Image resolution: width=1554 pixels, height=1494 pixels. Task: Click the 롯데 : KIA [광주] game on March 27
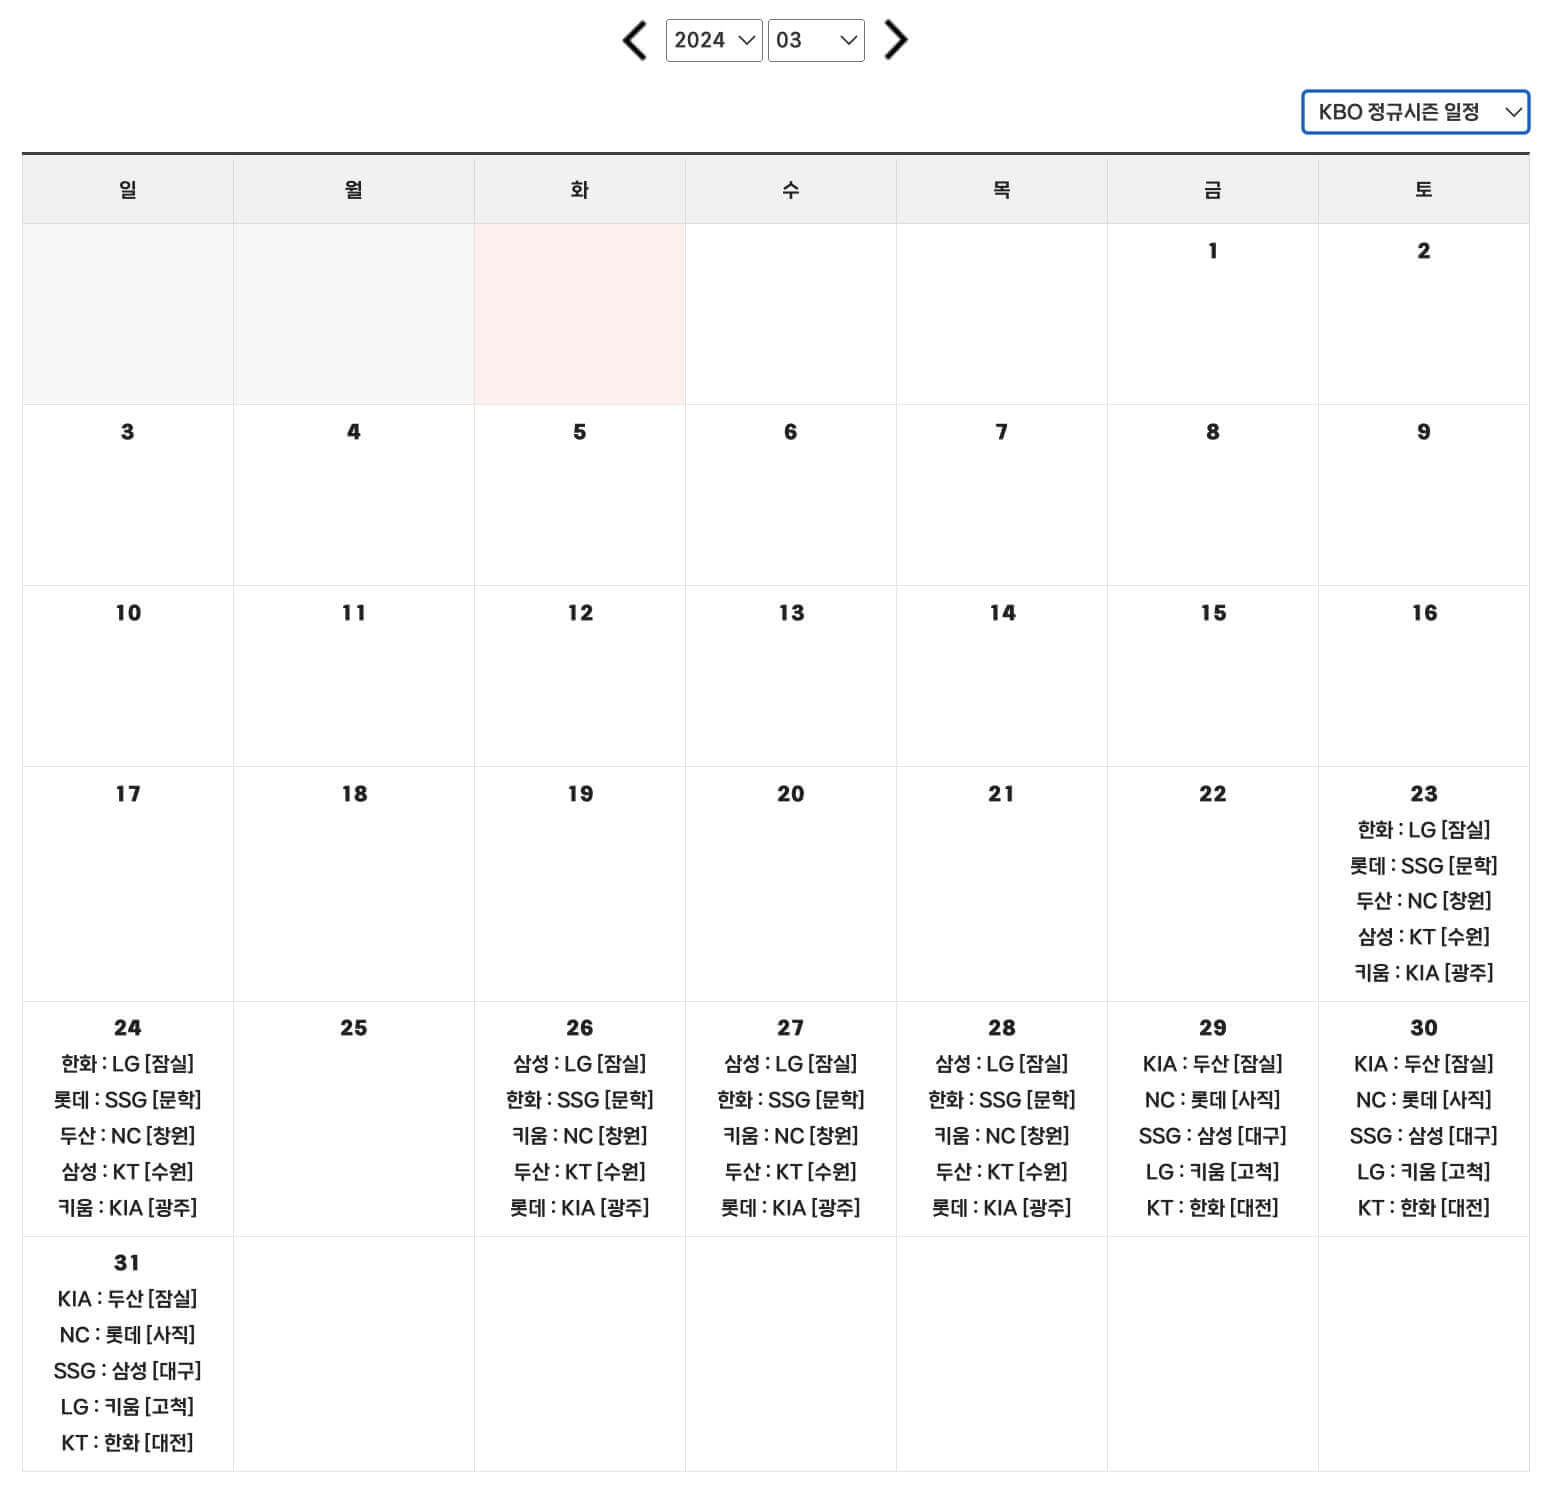(790, 1207)
